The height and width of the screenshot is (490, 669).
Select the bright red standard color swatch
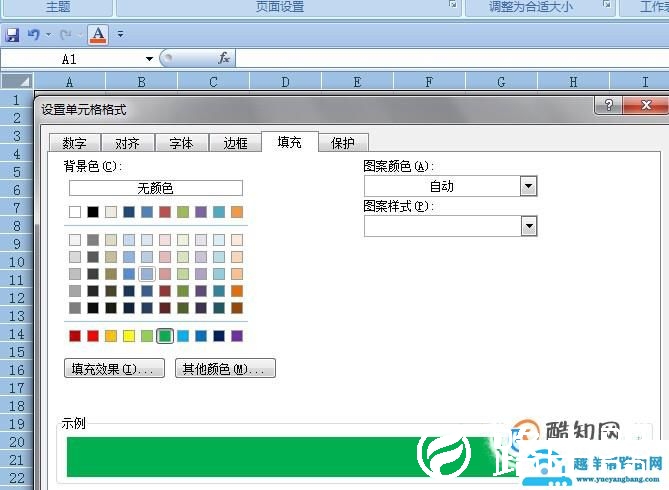[93, 336]
